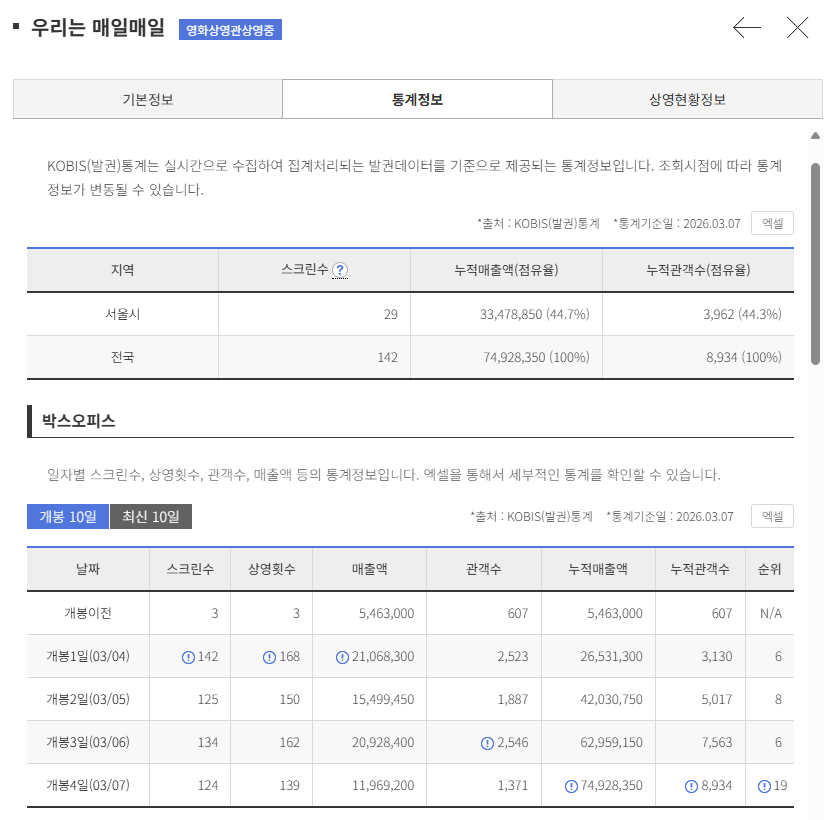The height and width of the screenshot is (820, 838).
Task: Click info icon beside 142 screens on 03/04
Action: 188,657
